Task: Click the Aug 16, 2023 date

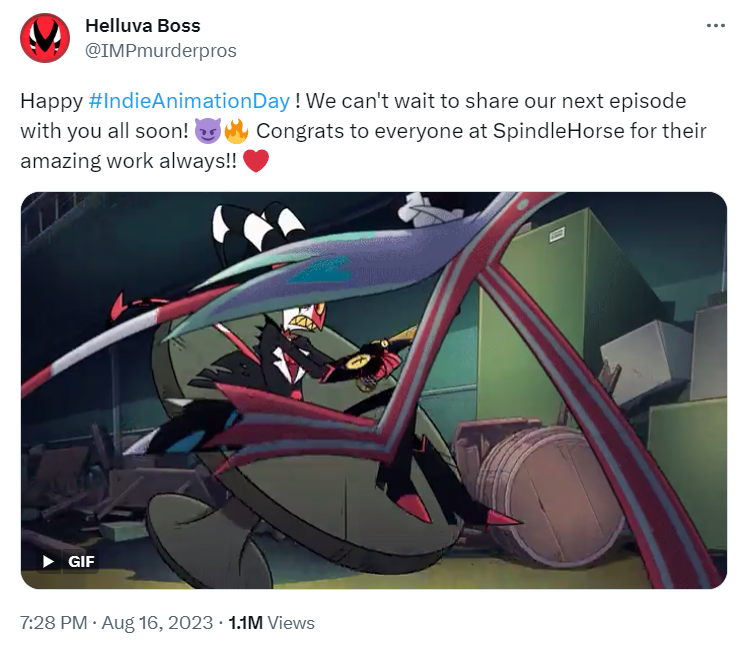Action: 157,622
